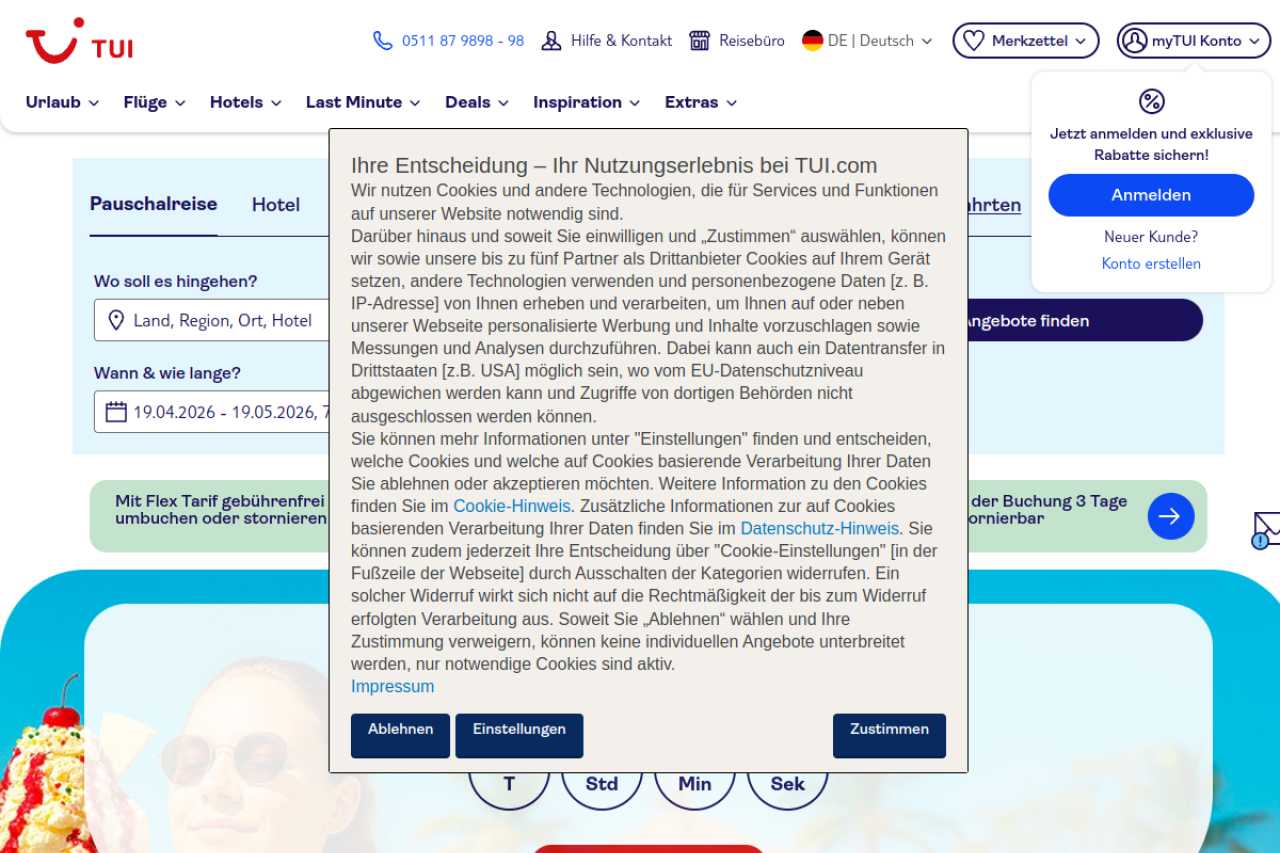Expand the Flüge menu
The width and height of the screenshot is (1280, 853).
pos(155,102)
